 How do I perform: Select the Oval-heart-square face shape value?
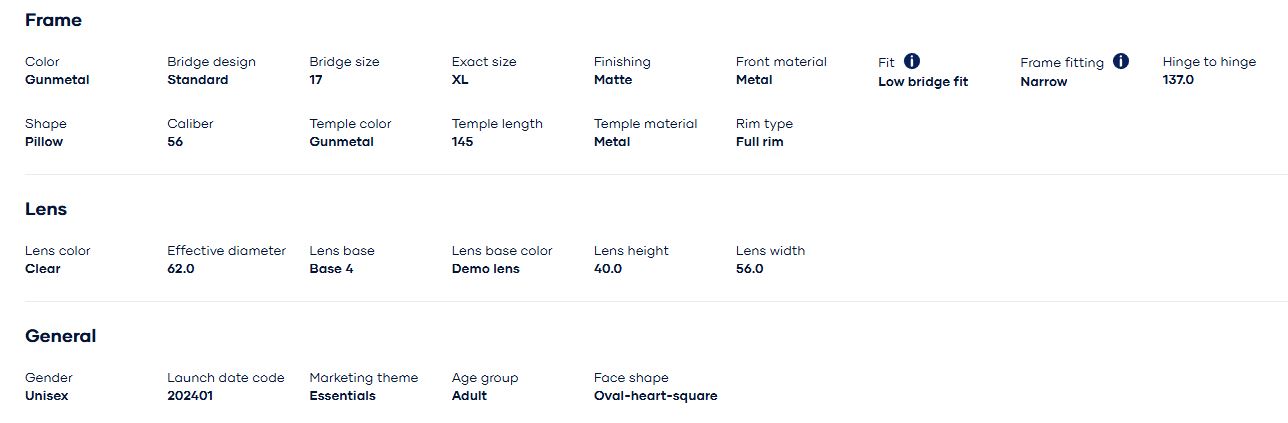tap(655, 396)
